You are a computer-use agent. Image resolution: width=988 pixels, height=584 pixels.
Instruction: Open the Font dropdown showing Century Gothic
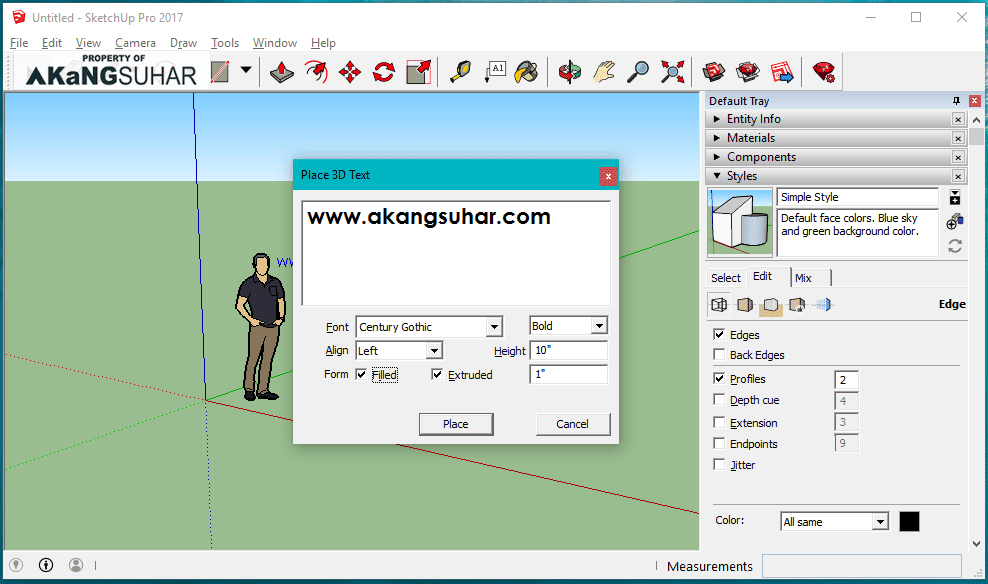429,327
